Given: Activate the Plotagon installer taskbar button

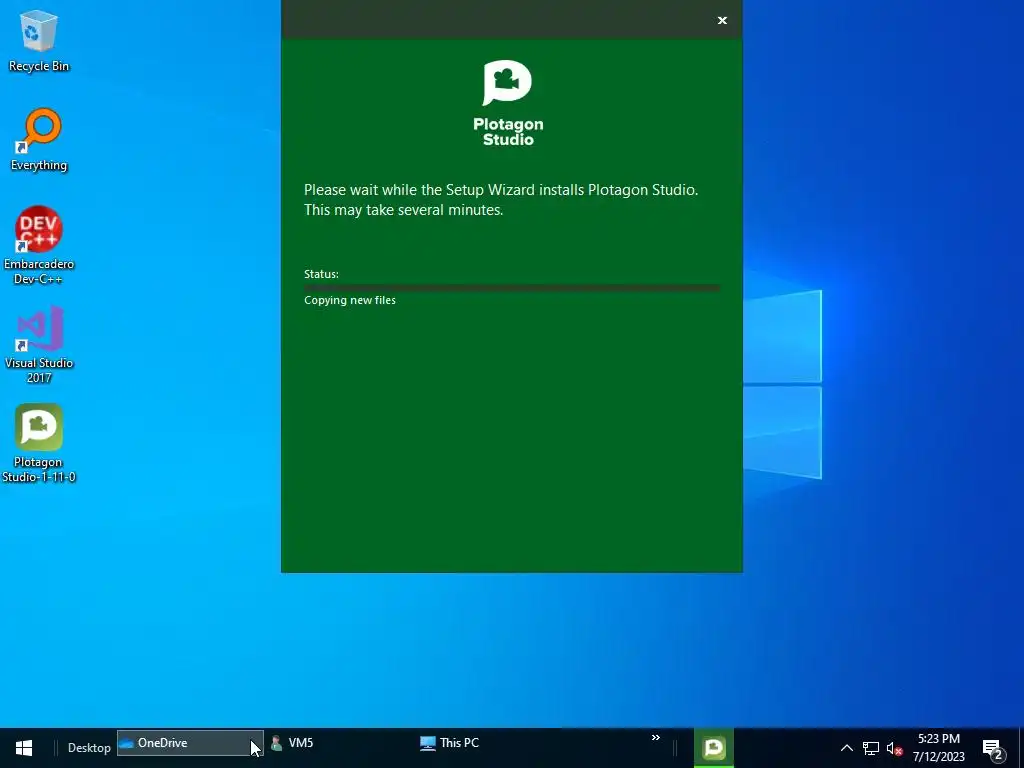Looking at the screenshot, I should [713, 748].
